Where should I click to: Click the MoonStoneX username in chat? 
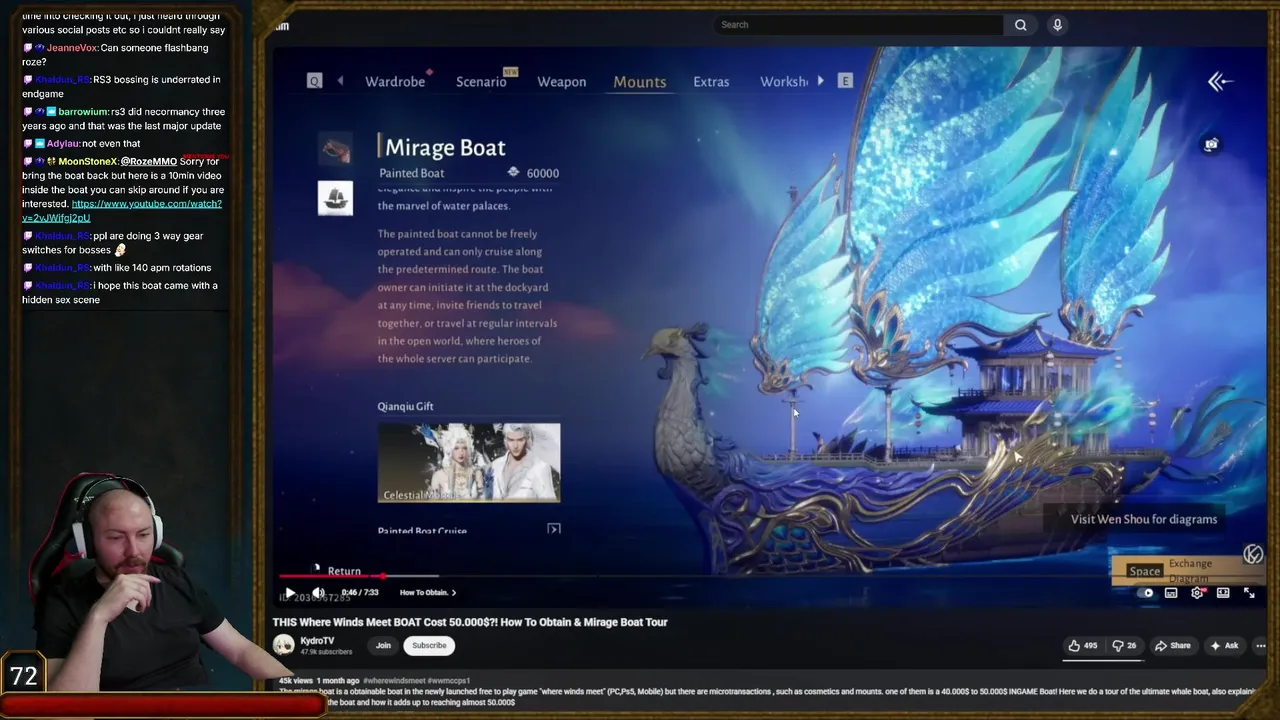(x=87, y=162)
